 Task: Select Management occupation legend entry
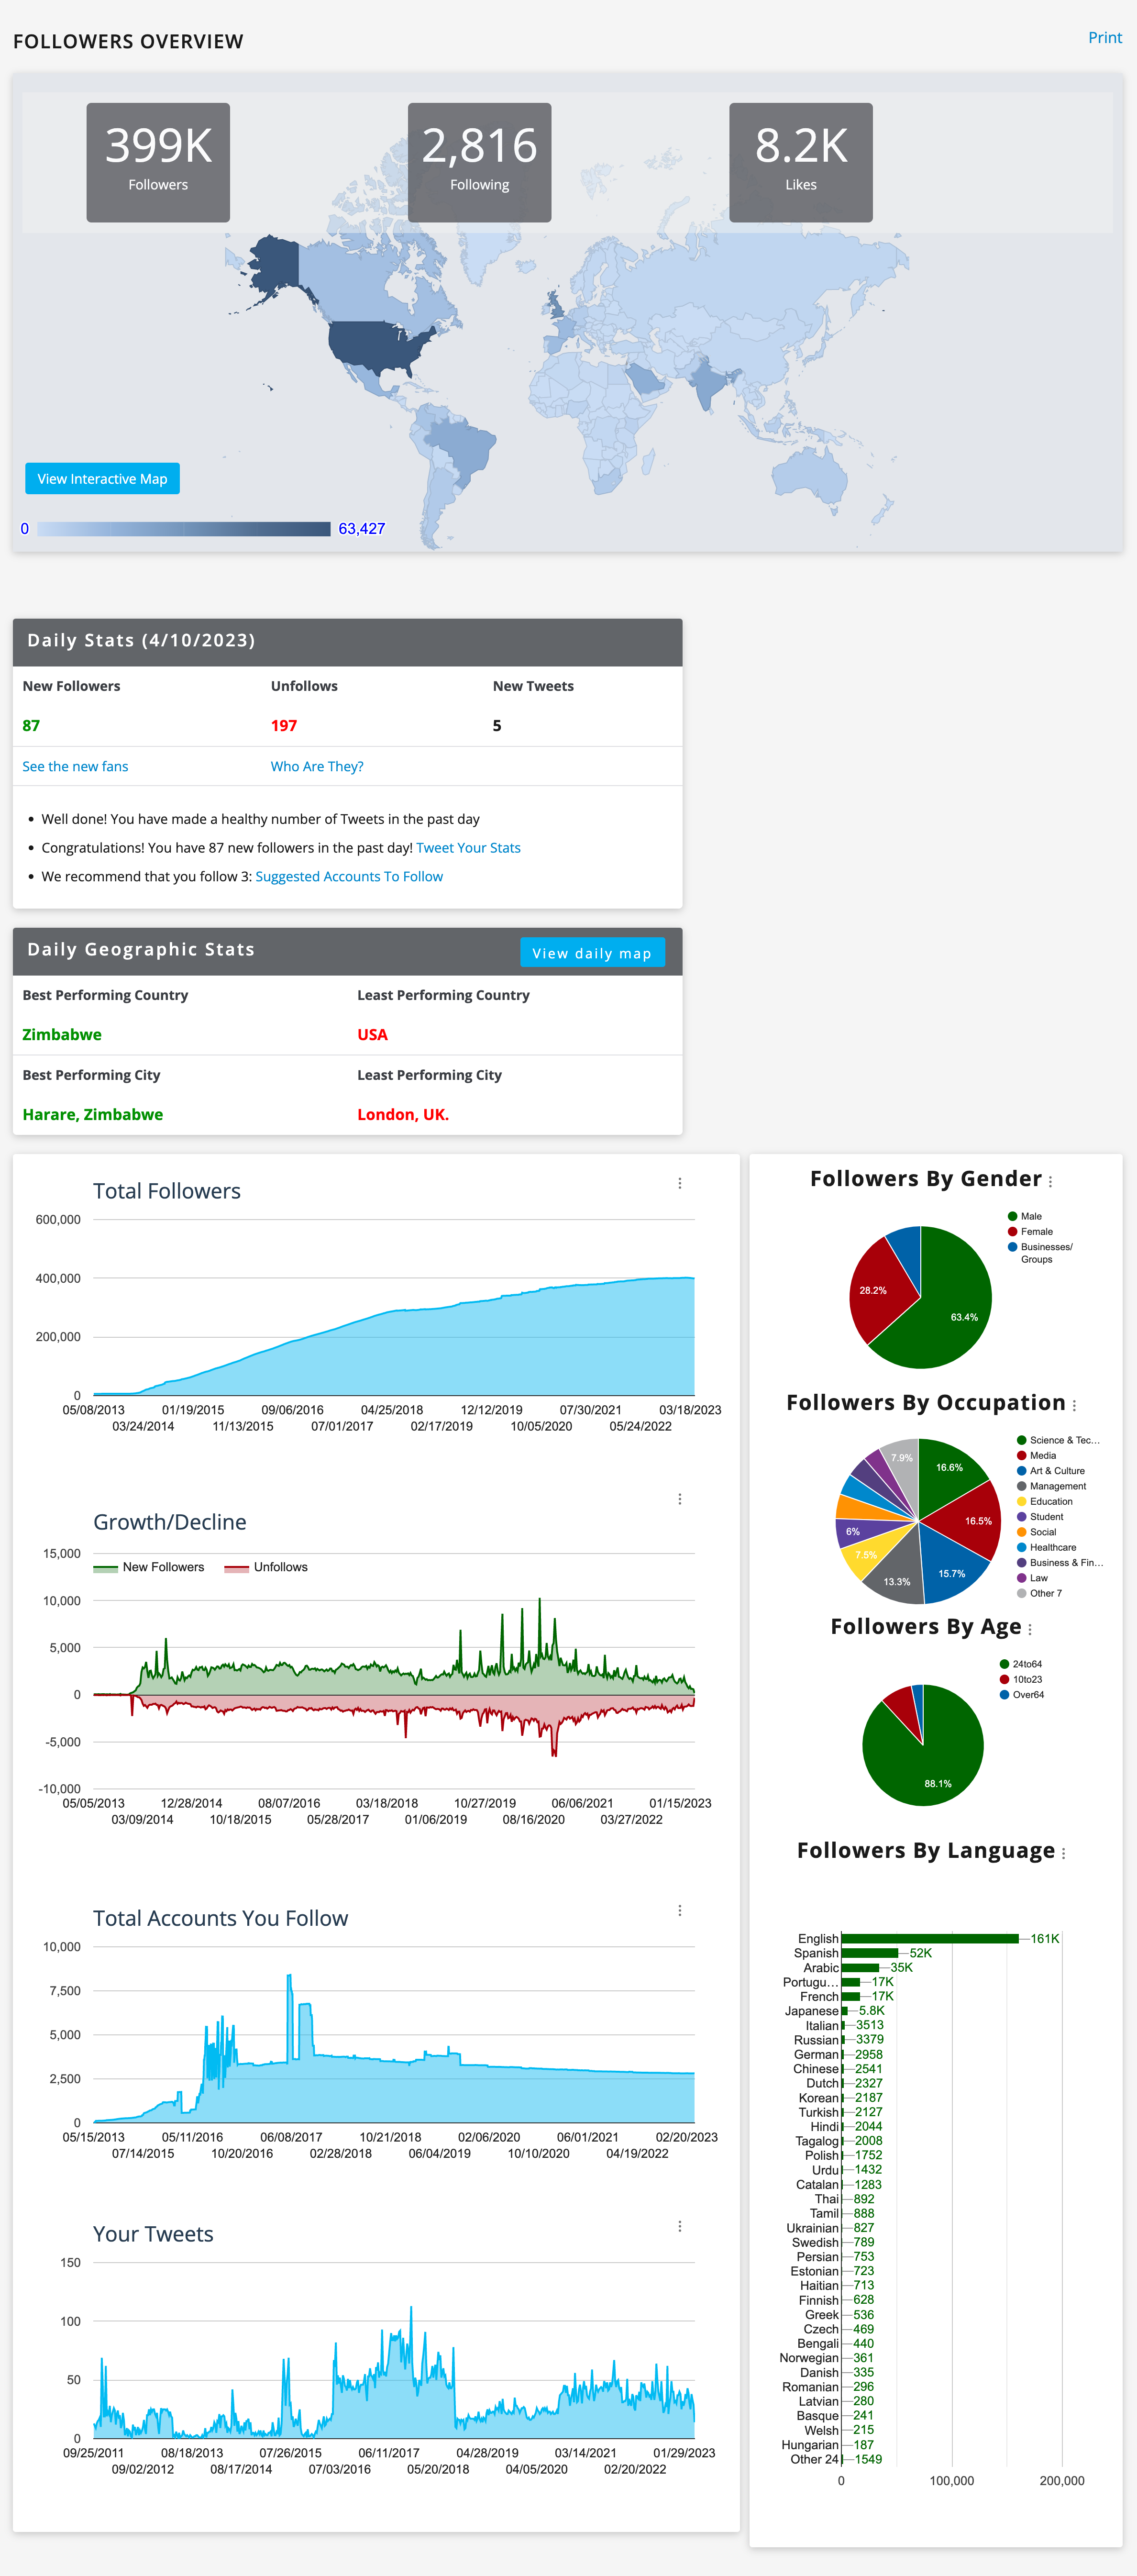1052,1486
